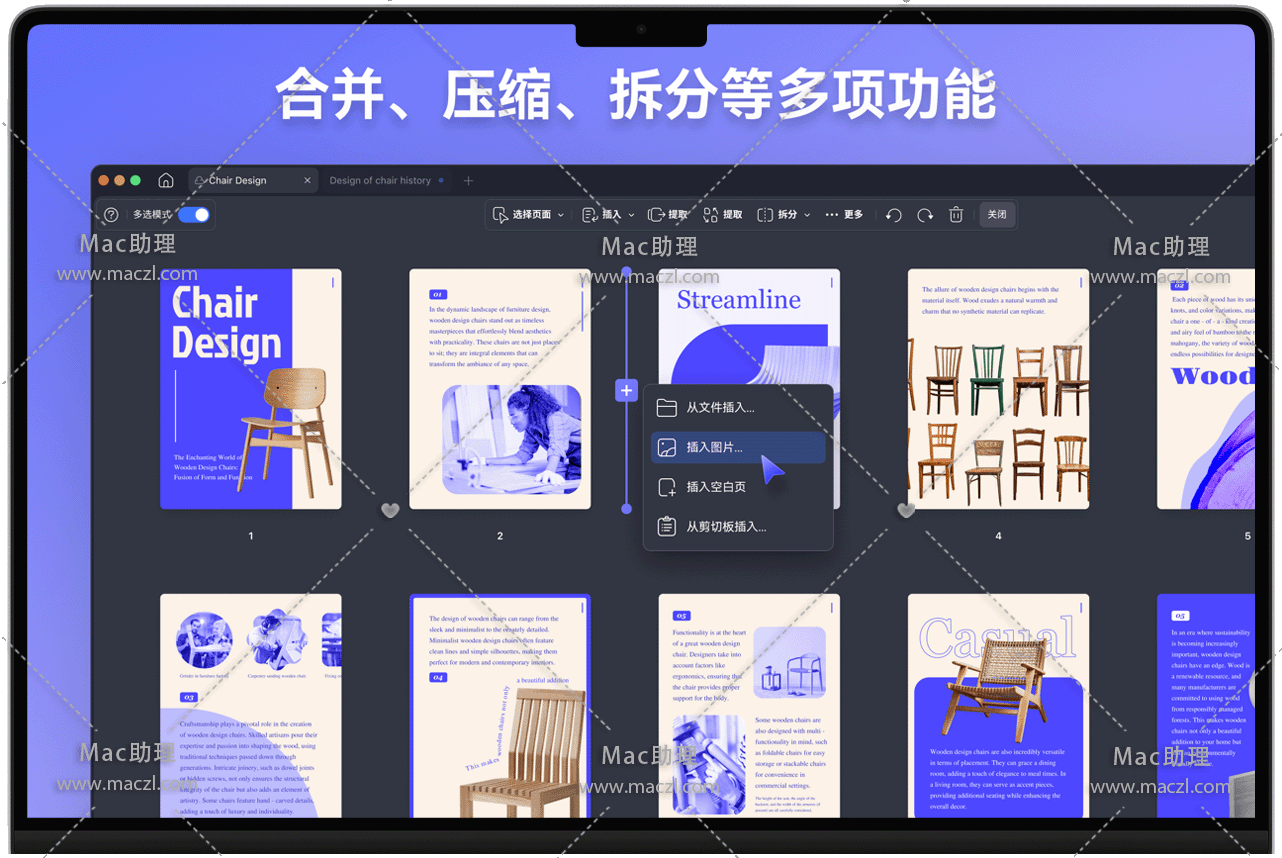
Task: Delete selected pages with the trash icon
Action: tap(956, 215)
